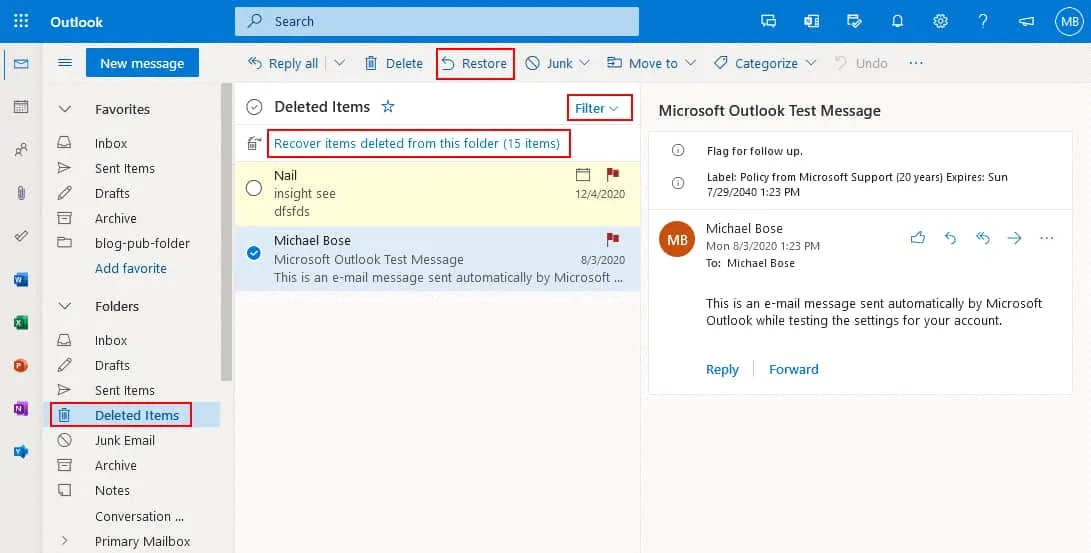Image resolution: width=1091 pixels, height=553 pixels.
Task: Deselect the Michael Bose message checkbox
Action: point(254,253)
